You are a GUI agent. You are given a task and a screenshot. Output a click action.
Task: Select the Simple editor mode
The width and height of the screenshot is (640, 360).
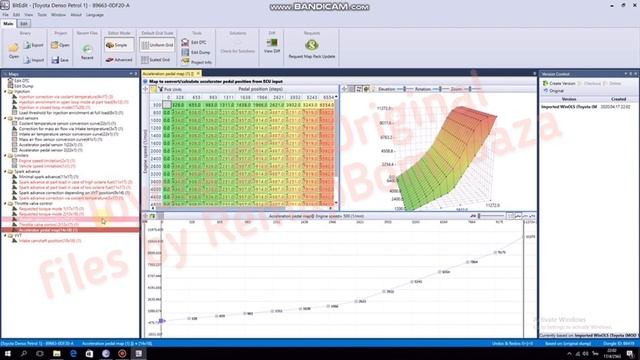click(118, 45)
